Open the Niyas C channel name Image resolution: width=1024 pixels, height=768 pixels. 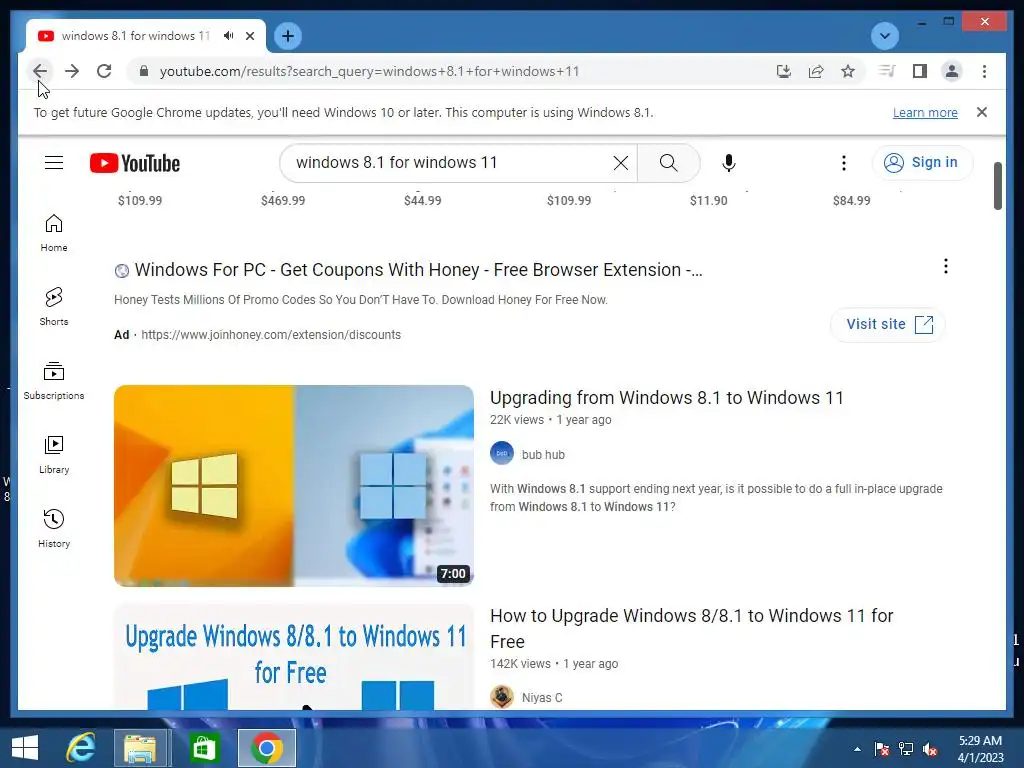point(542,697)
